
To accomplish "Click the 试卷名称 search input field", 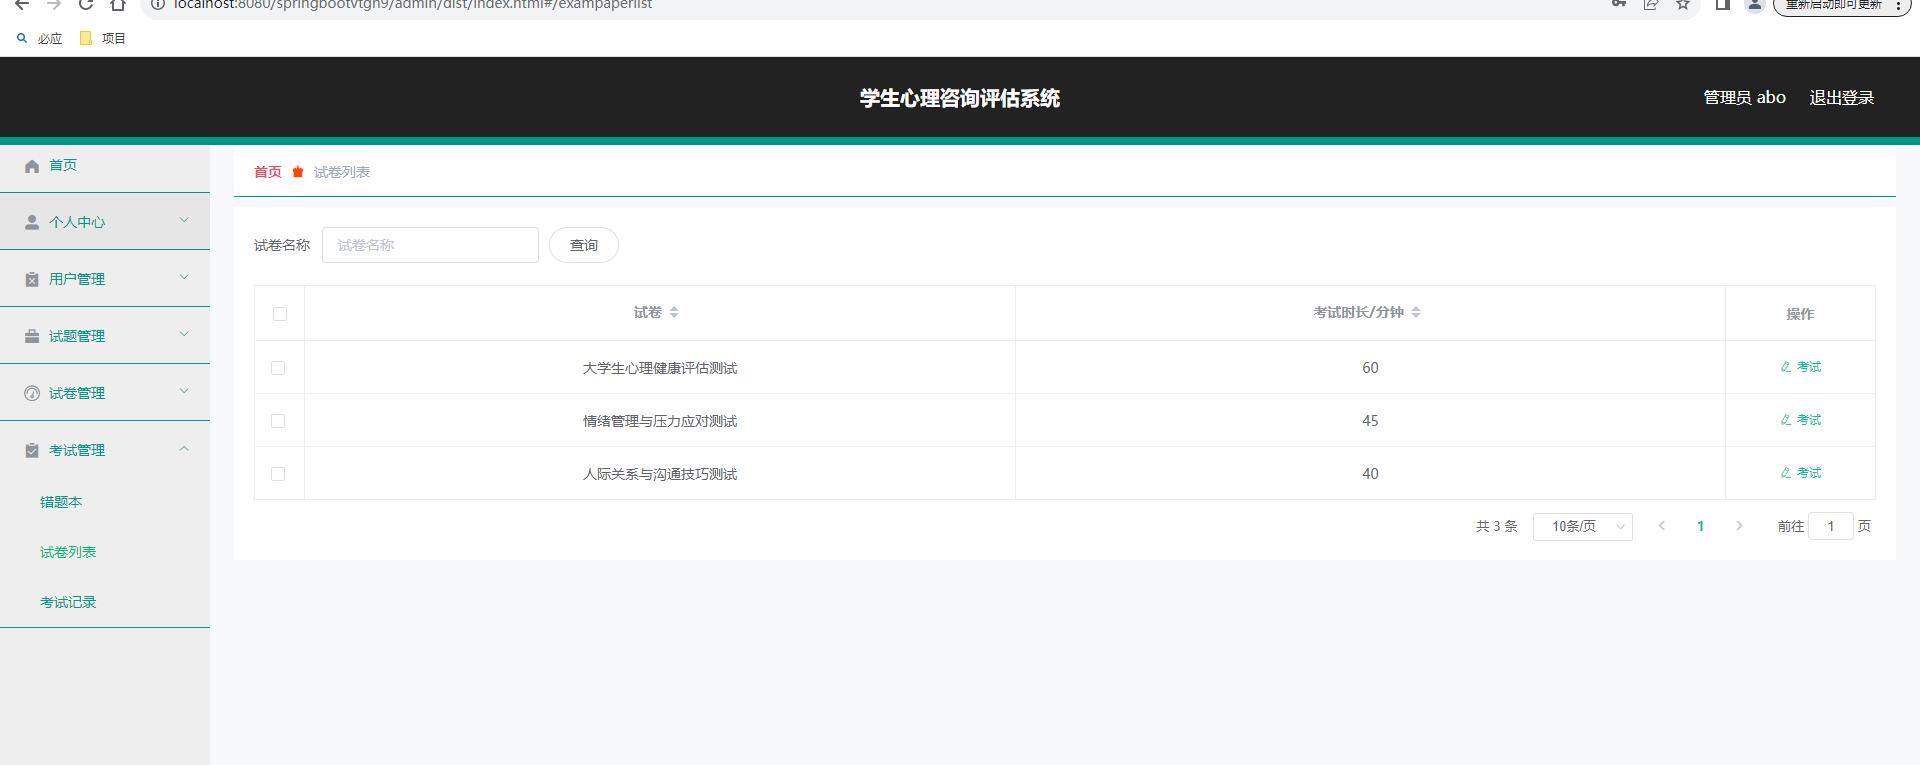I will click(430, 245).
